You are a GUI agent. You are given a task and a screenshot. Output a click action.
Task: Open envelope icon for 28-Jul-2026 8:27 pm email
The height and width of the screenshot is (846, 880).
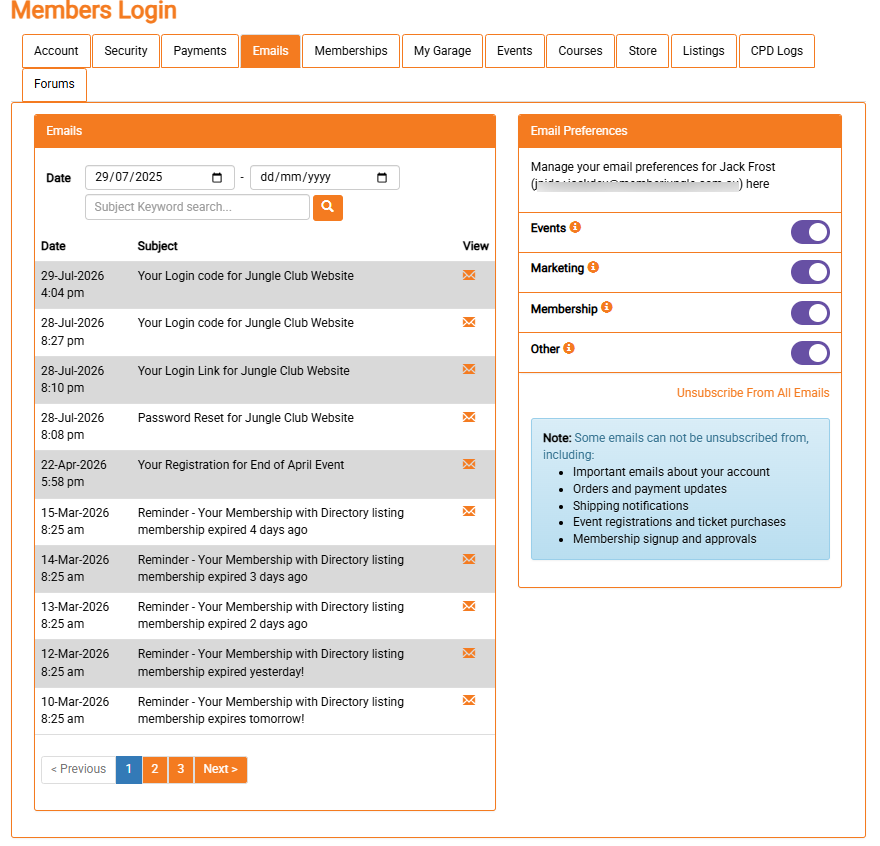click(469, 322)
